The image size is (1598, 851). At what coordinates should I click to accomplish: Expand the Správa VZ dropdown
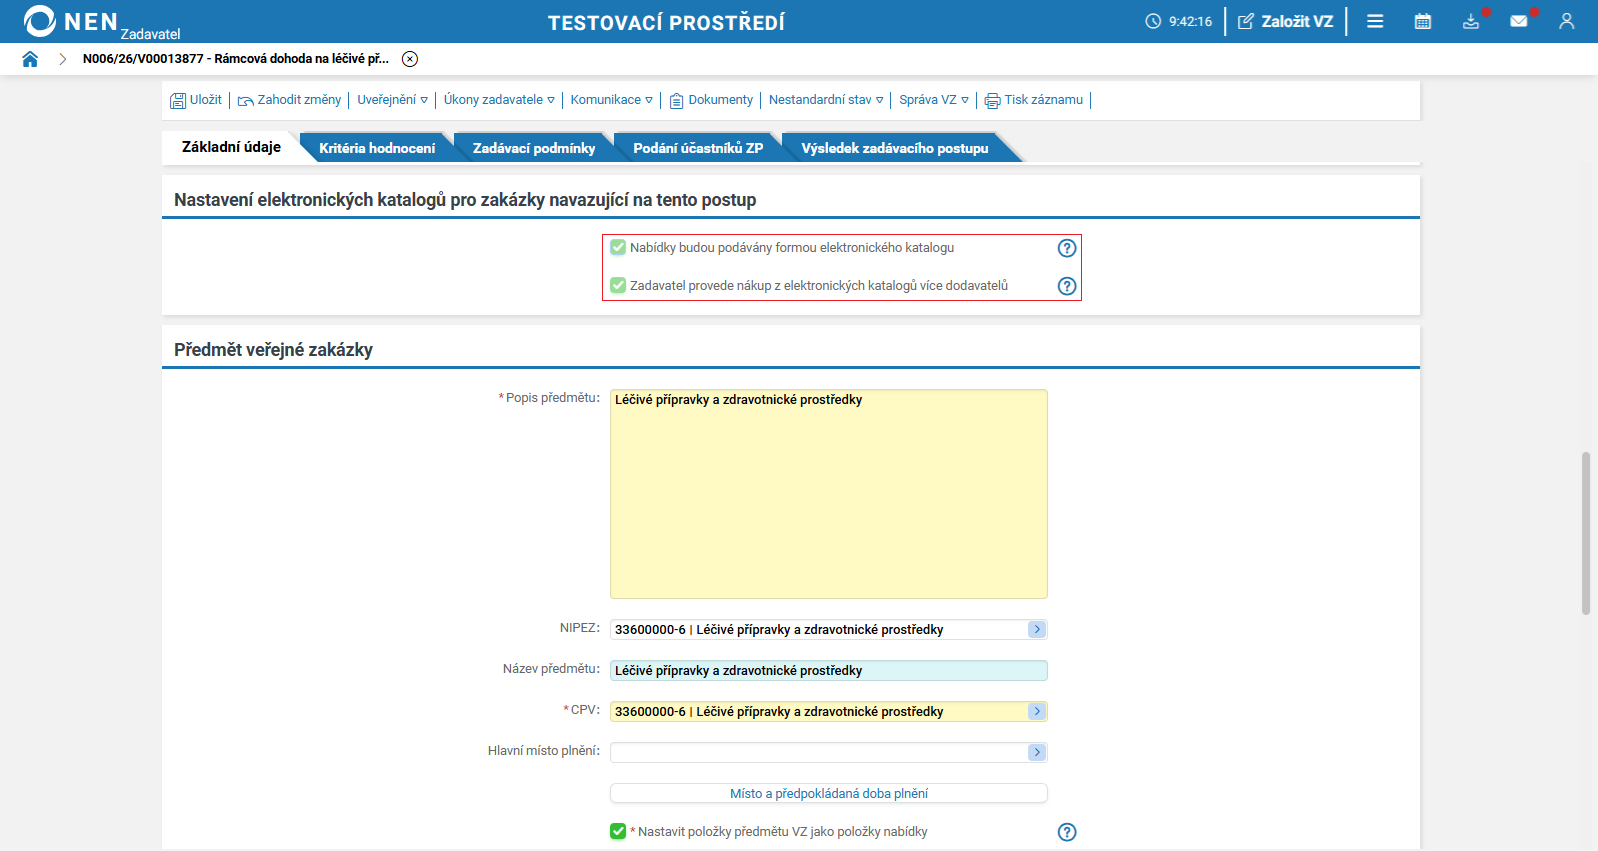click(934, 100)
